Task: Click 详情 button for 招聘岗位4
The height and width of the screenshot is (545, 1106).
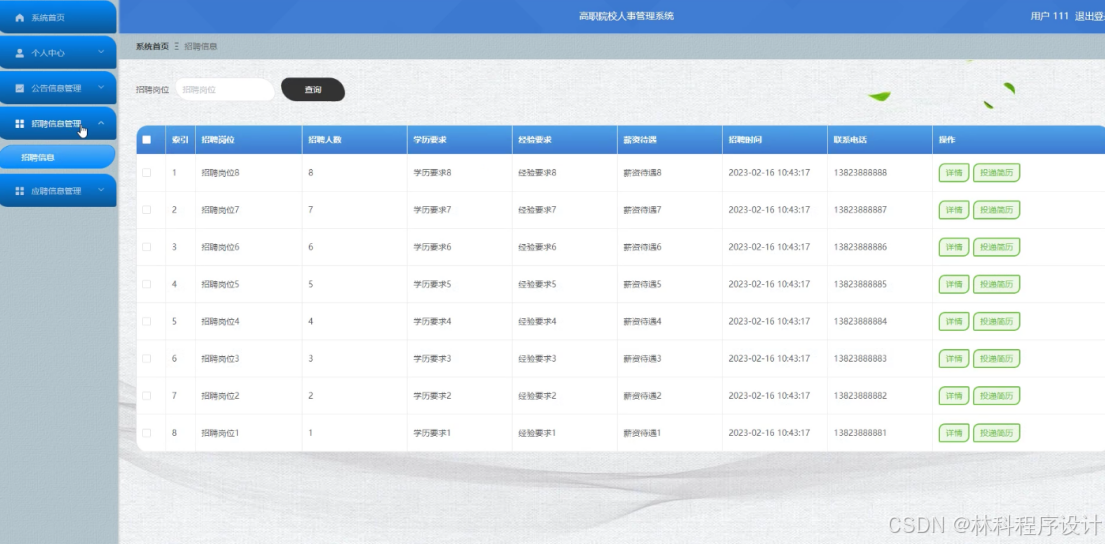Action: (x=954, y=322)
